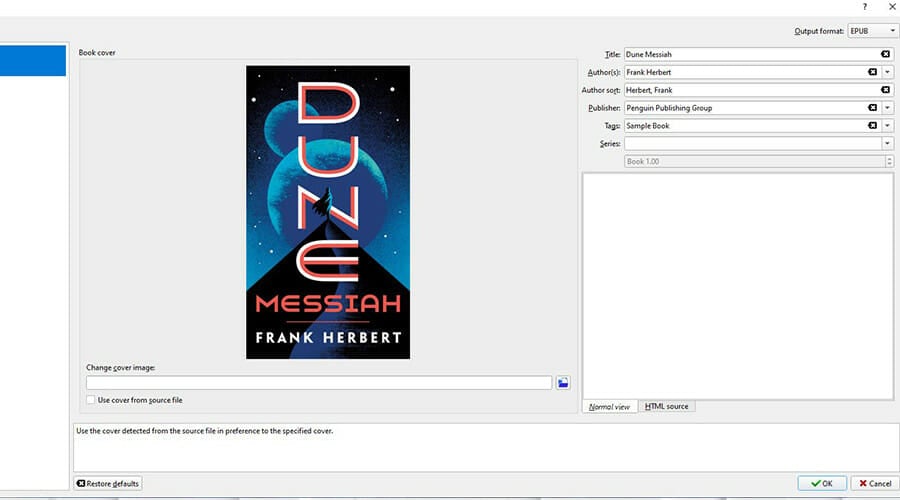Image resolution: width=900 pixels, height=500 pixels.
Task: Clear the Author sort field
Action: 886,90
